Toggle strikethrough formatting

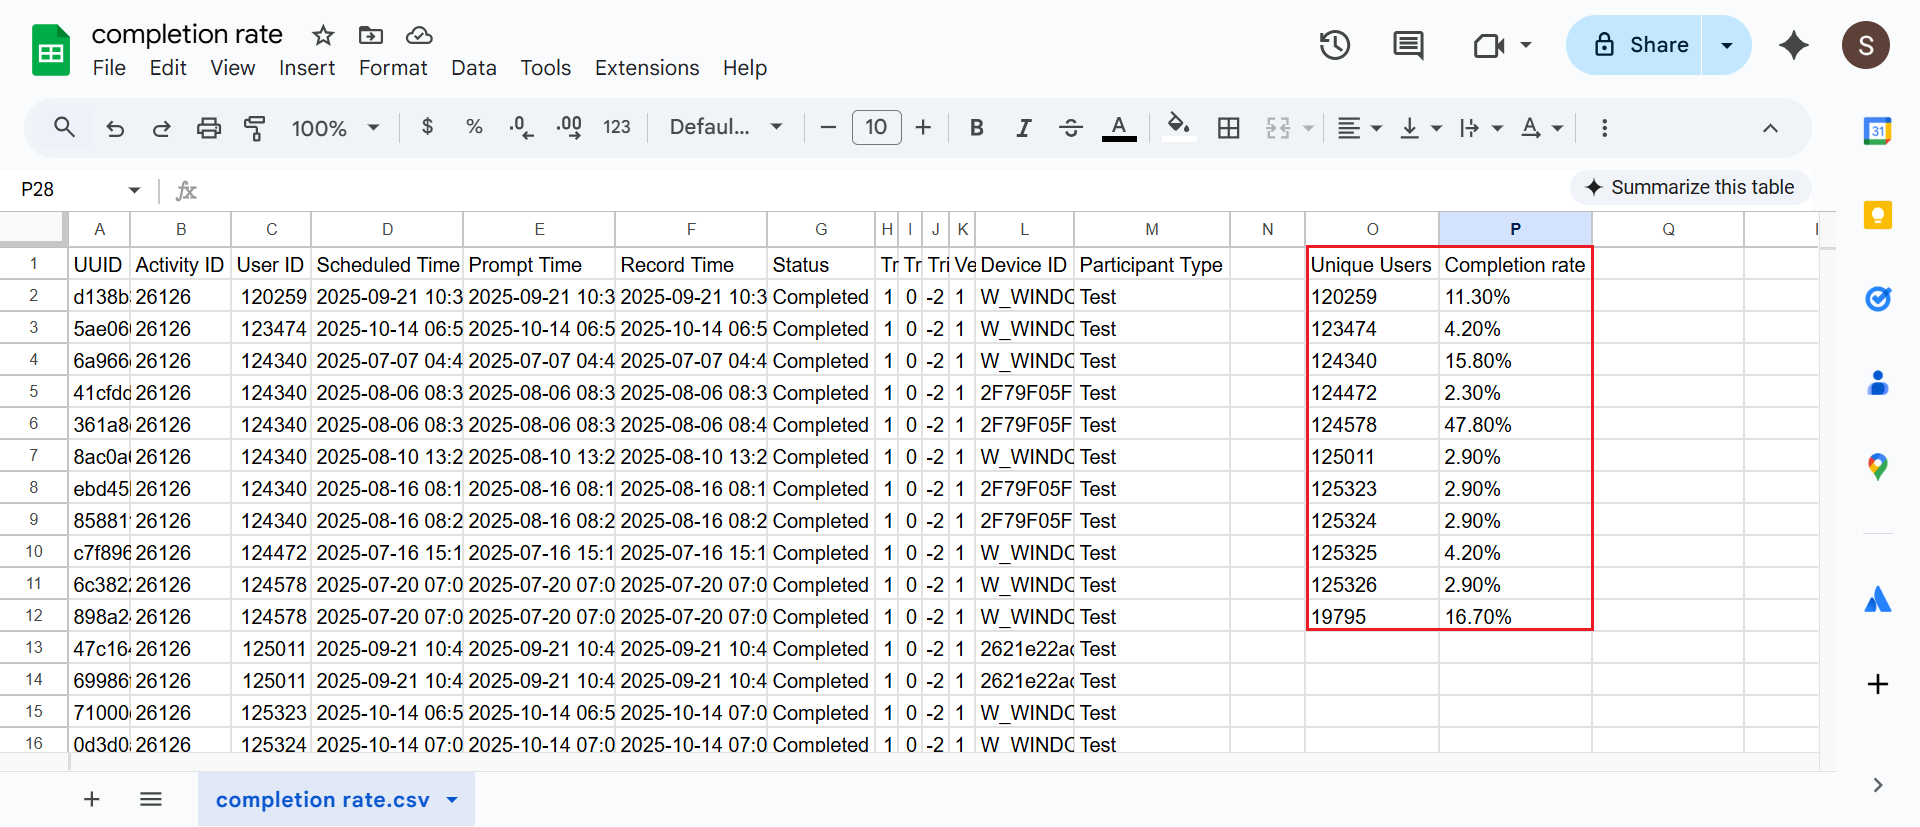click(1070, 128)
